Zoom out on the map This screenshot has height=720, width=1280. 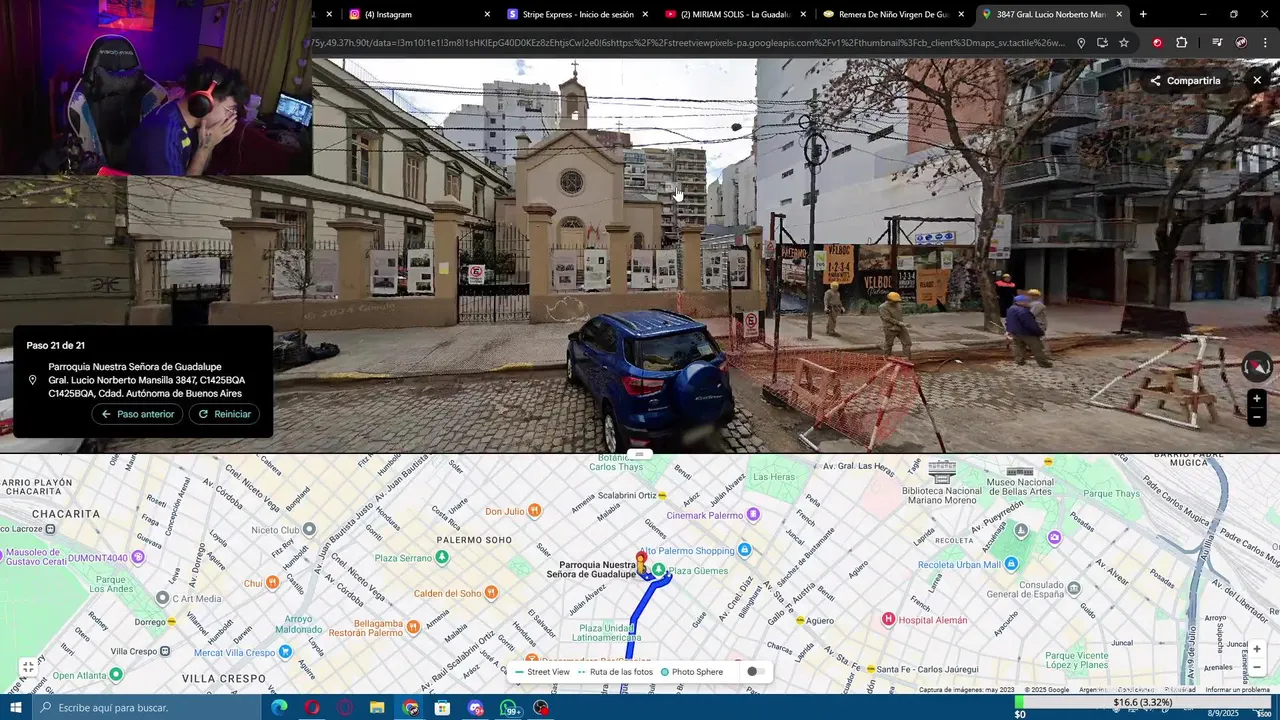(x=1257, y=667)
